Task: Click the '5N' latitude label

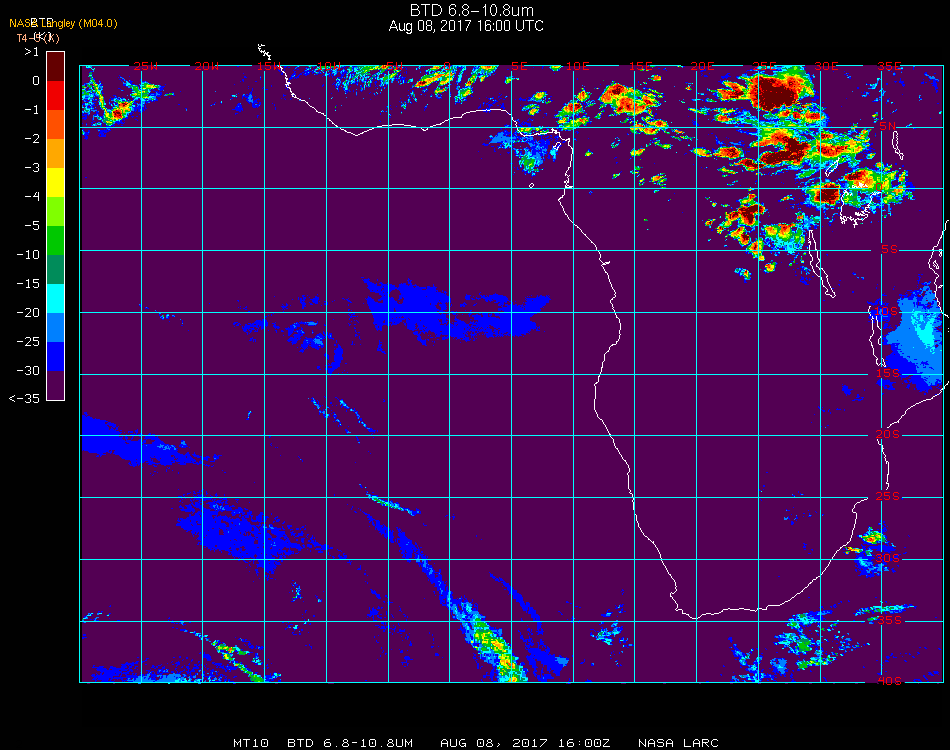Action: [x=887, y=126]
